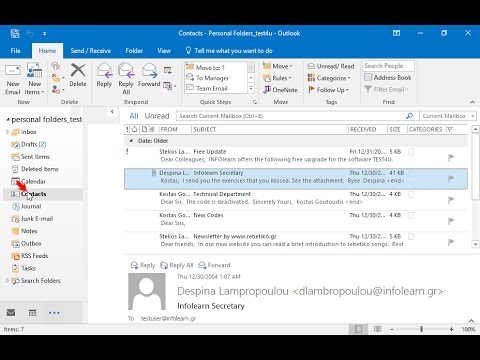480x360 pixels.
Task: Click Unread/ Read envelope button
Action: [331, 66]
